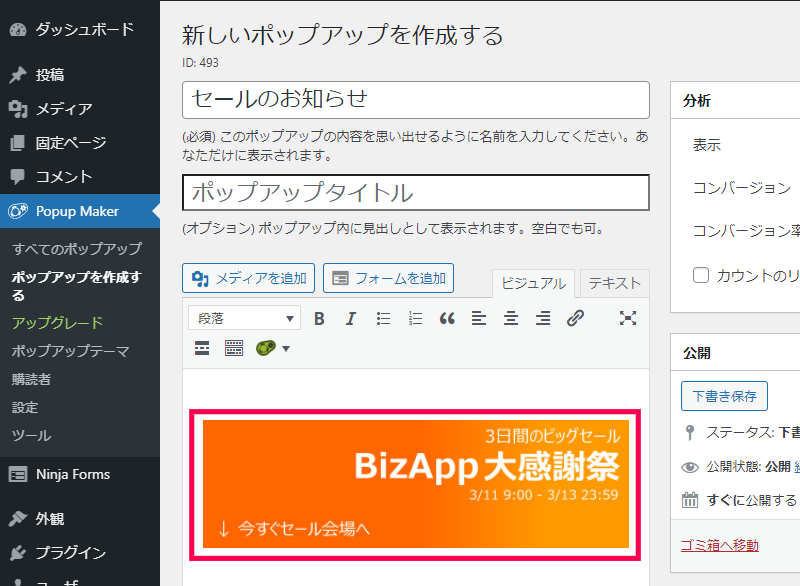Screen dimensions: 800x586
Task: Insert Read More tag
Action: click(202, 348)
